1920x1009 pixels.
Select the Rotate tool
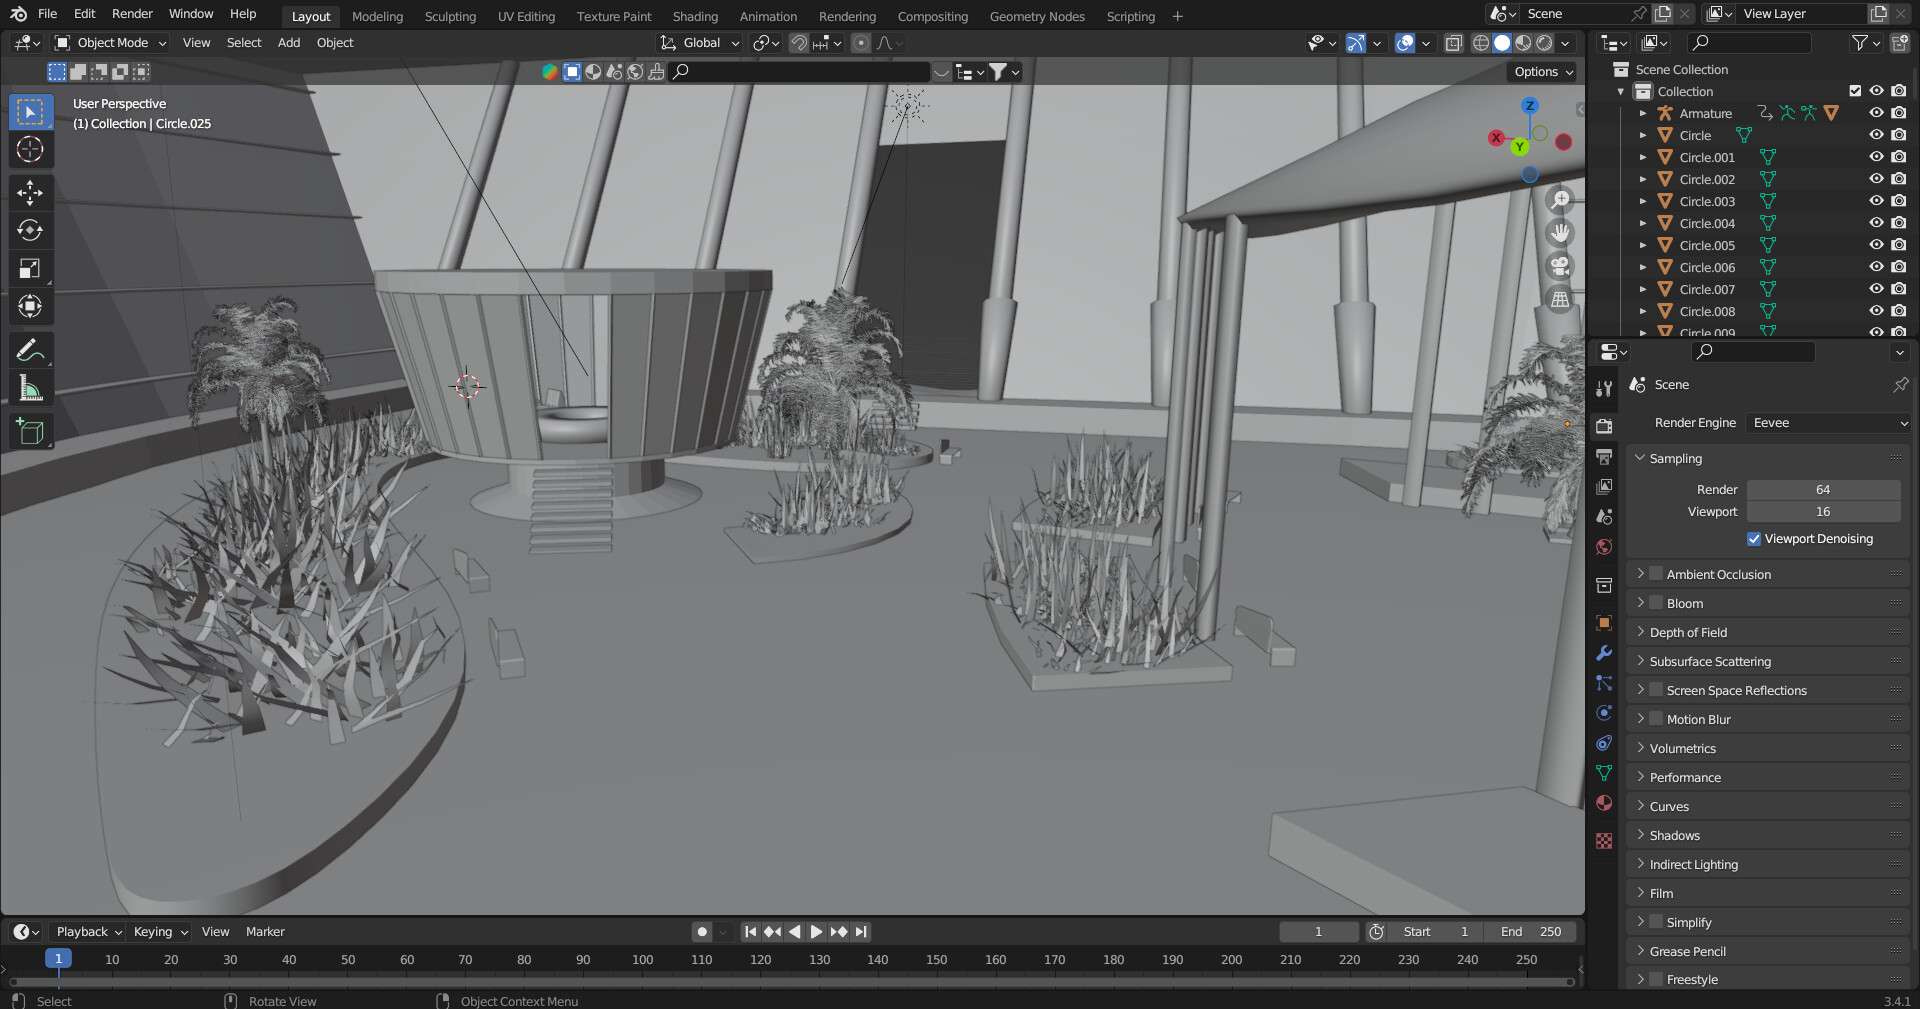[30, 230]
